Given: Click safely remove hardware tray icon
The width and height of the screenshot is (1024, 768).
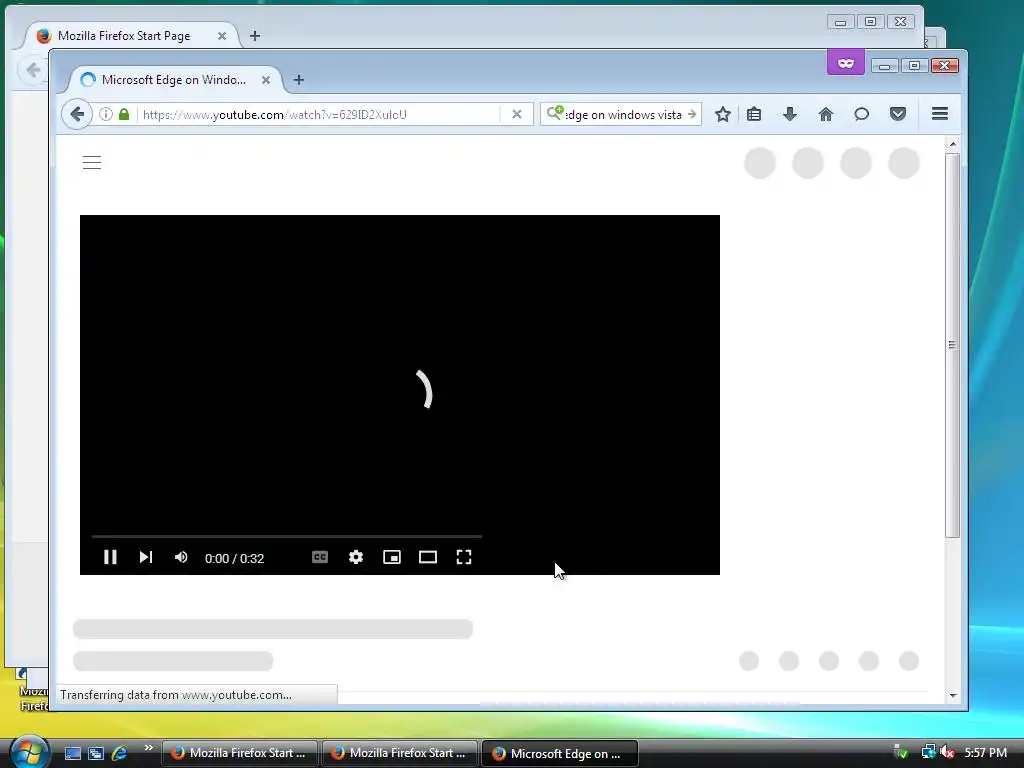Looking at the screenshot, I should click(x=901, y=752).
